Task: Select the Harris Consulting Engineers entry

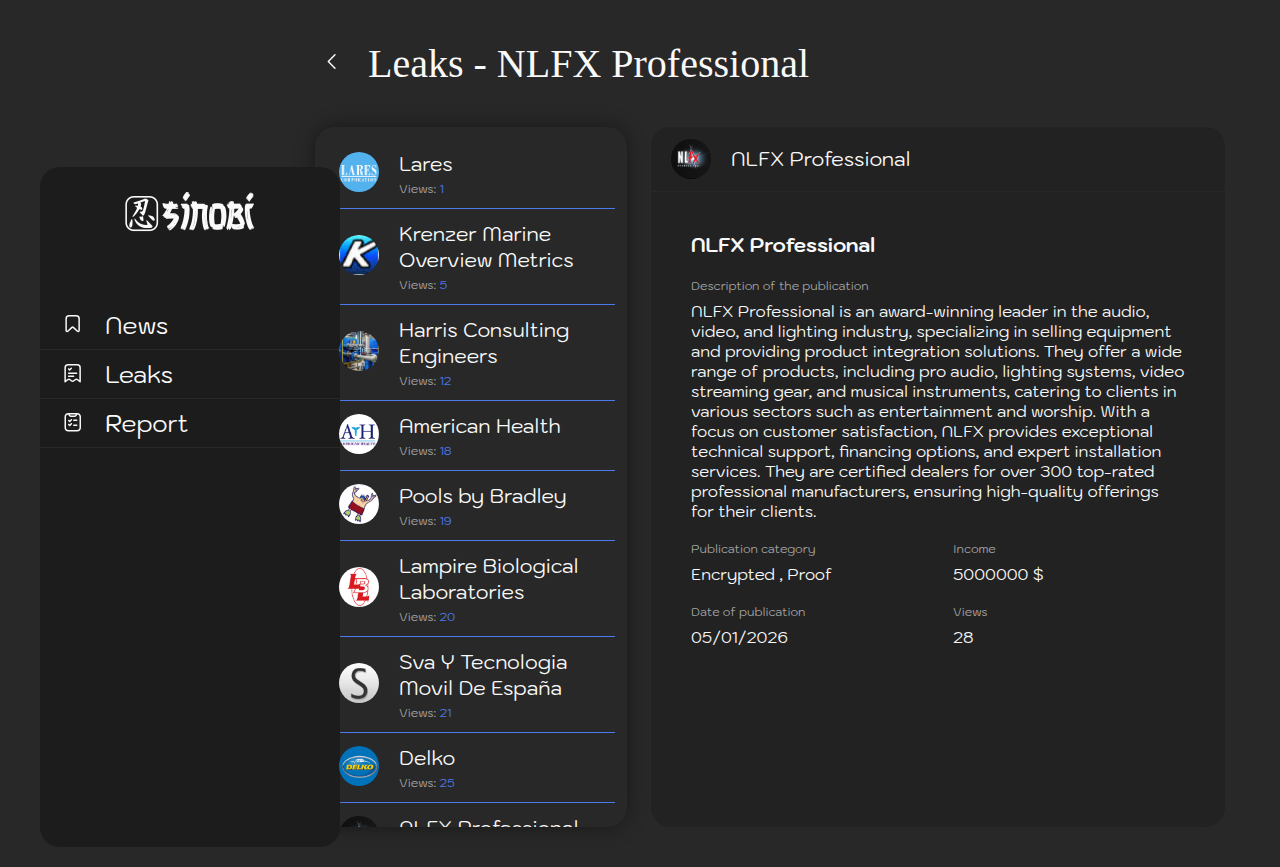Action: tap(484, 343)
